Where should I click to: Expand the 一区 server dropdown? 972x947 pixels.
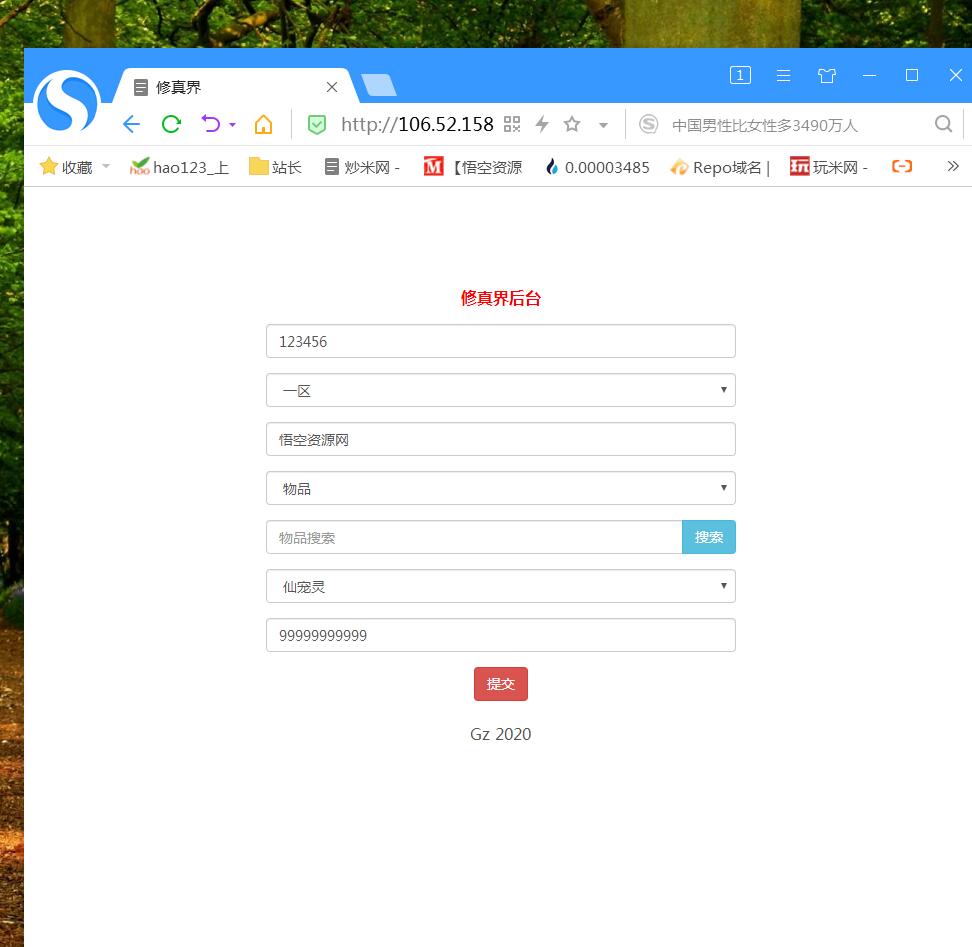pyautogui.click(x=500, y=391)
